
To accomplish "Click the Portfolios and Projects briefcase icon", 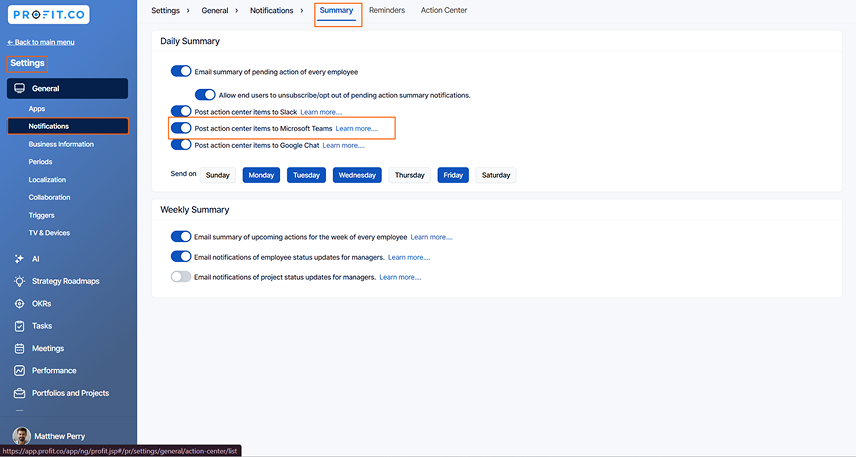I will [x=19, y=393].
